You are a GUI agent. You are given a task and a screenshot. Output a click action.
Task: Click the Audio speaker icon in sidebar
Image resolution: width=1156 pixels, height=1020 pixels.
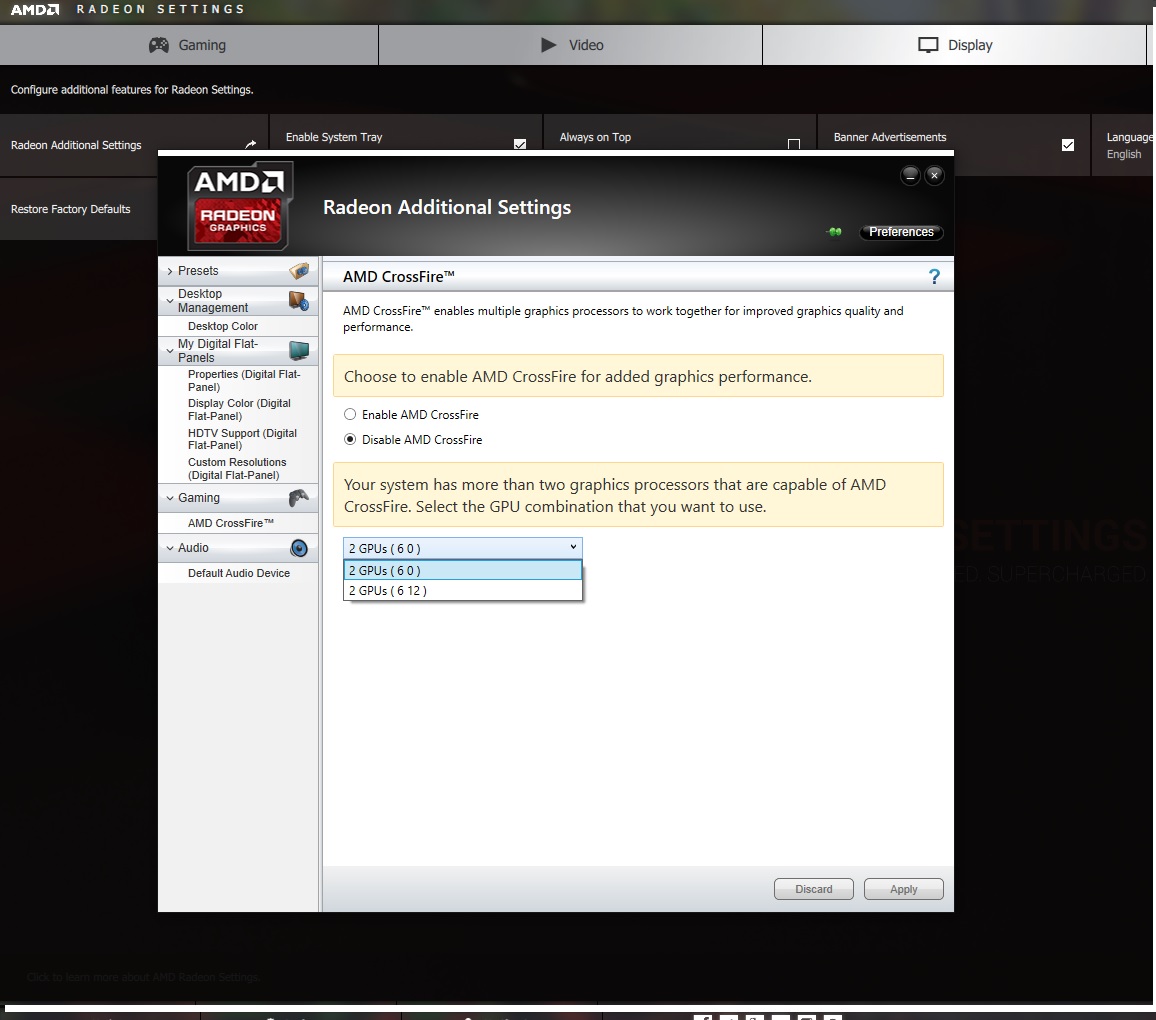click(298, 548)
